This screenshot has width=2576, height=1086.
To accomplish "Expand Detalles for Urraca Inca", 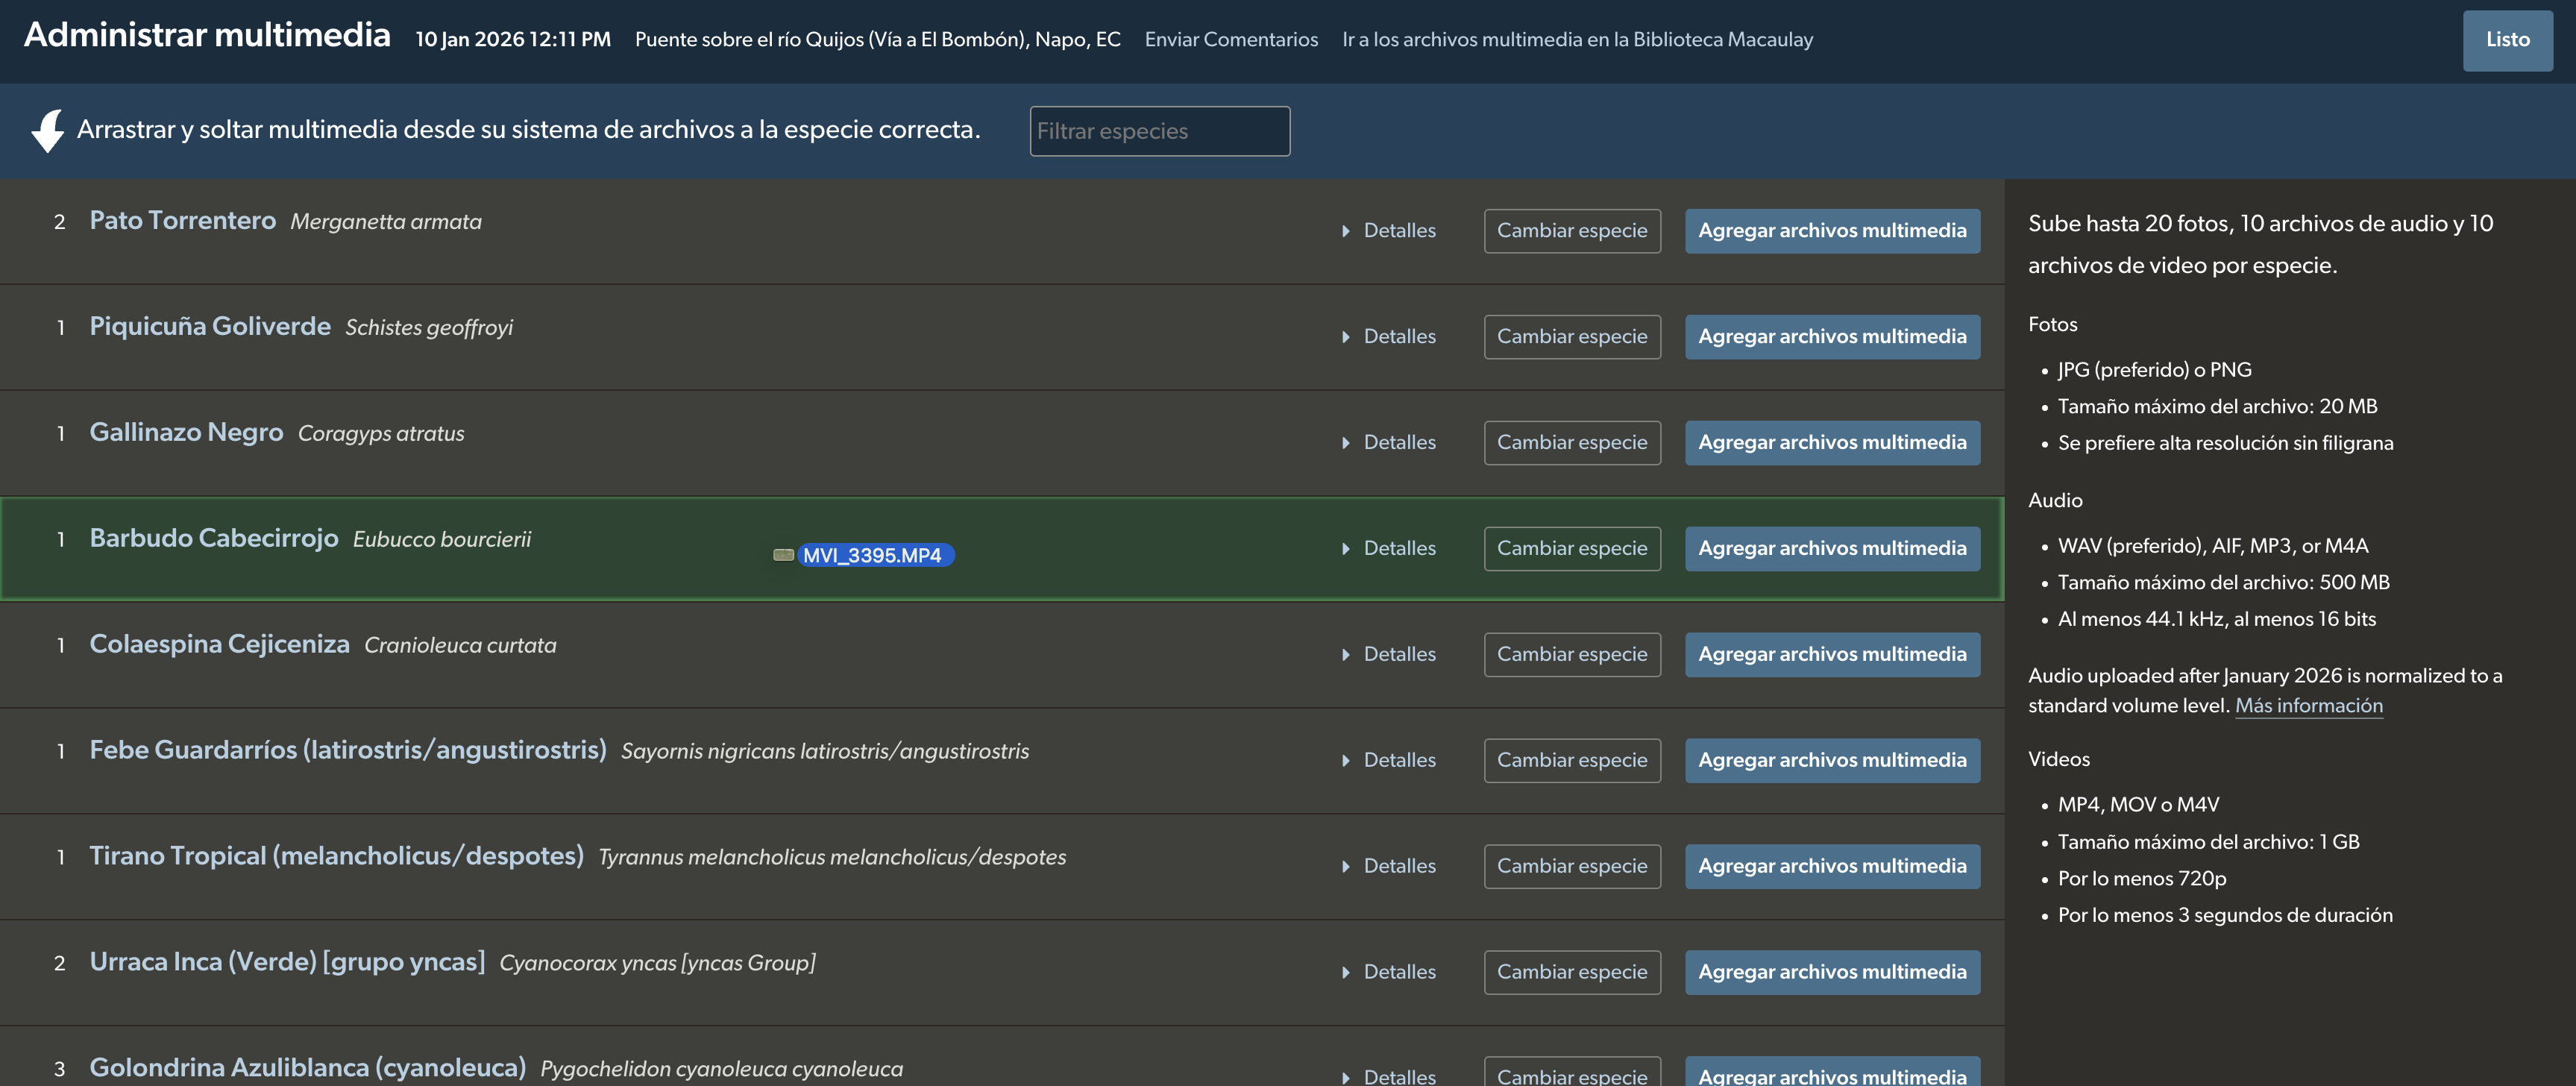I will pyautogui.click(x=1389, y=972).
